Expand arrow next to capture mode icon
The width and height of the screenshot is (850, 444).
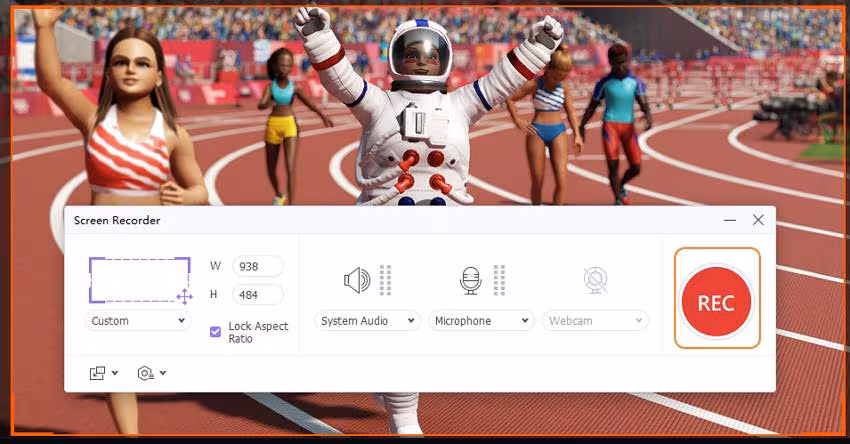click(114, 373)
